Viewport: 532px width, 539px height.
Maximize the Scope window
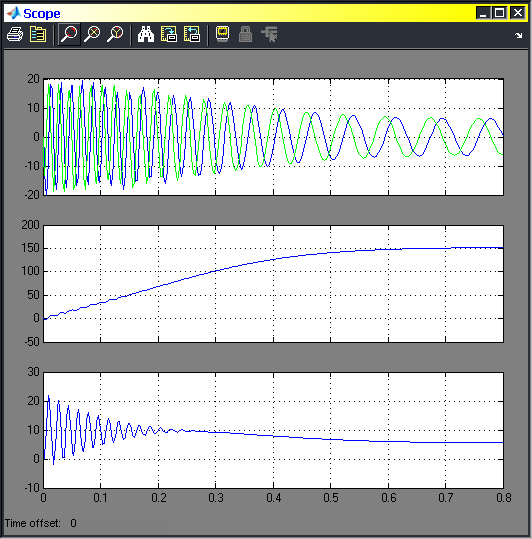coord(500,13)
